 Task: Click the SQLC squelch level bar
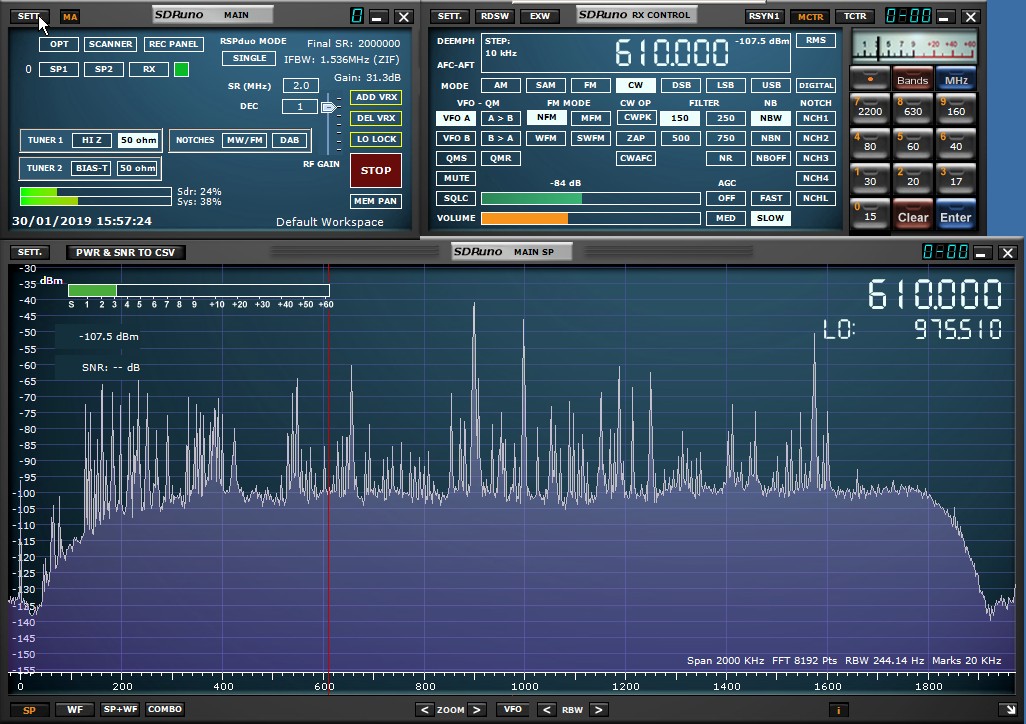point(591,198)
